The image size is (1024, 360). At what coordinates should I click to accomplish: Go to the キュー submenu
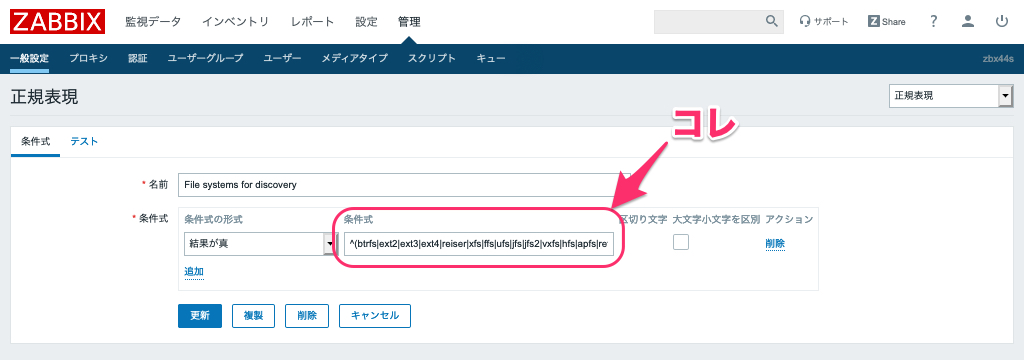point(490,58)
